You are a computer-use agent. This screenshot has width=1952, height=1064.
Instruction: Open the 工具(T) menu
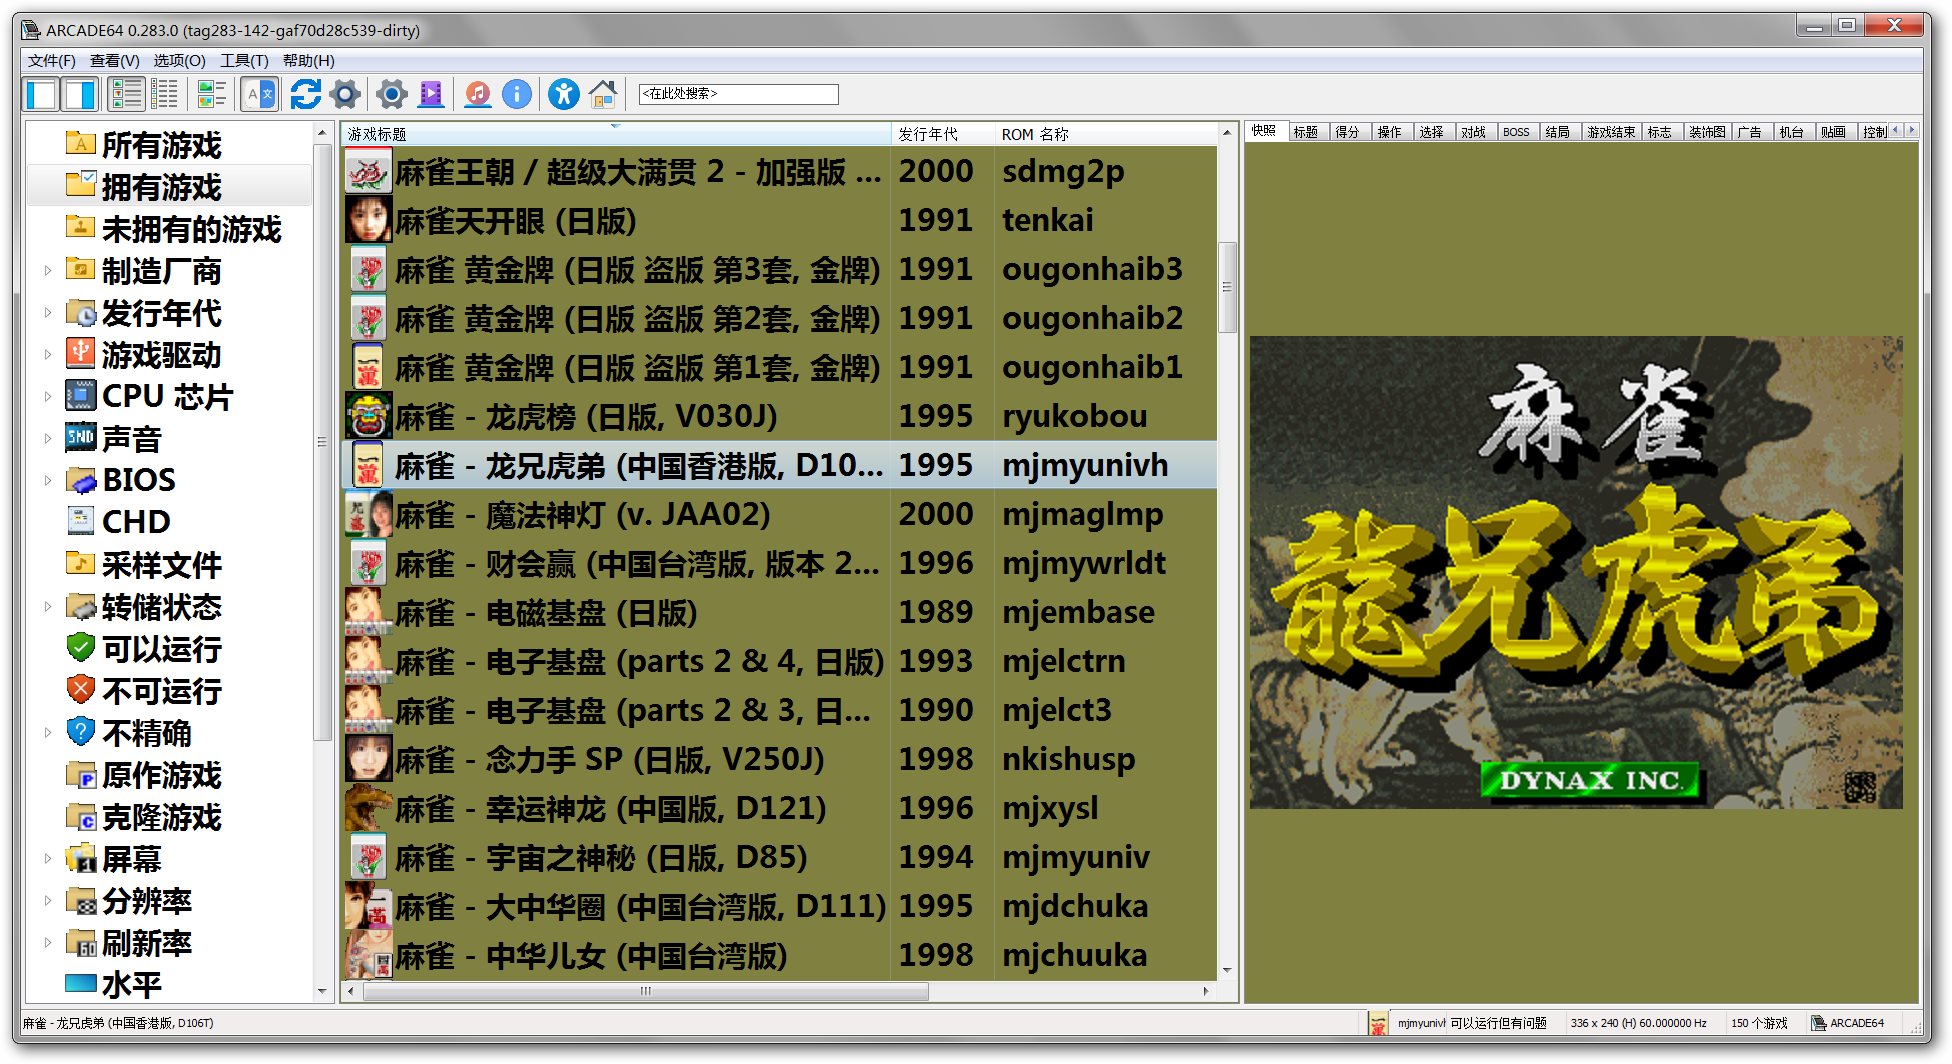tap(244, 61)
